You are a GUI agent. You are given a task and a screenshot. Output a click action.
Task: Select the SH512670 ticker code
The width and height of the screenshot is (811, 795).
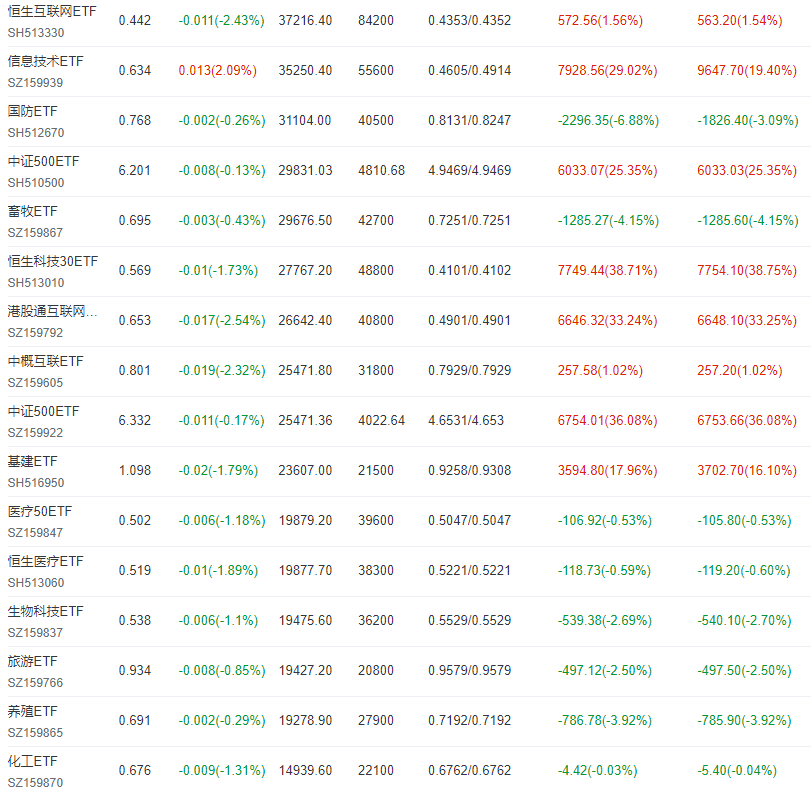(x=36, y=133)
